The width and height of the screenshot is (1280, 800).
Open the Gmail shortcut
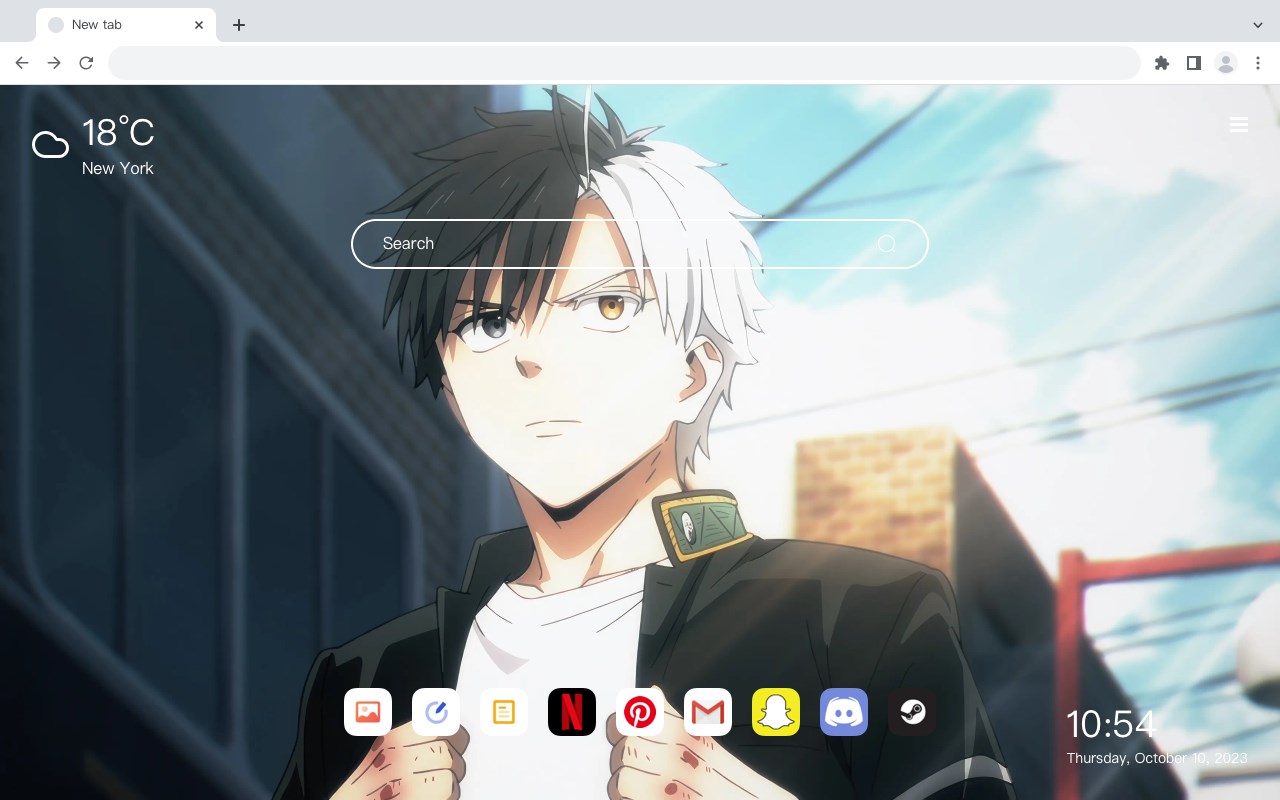click(x=708, y=712)
